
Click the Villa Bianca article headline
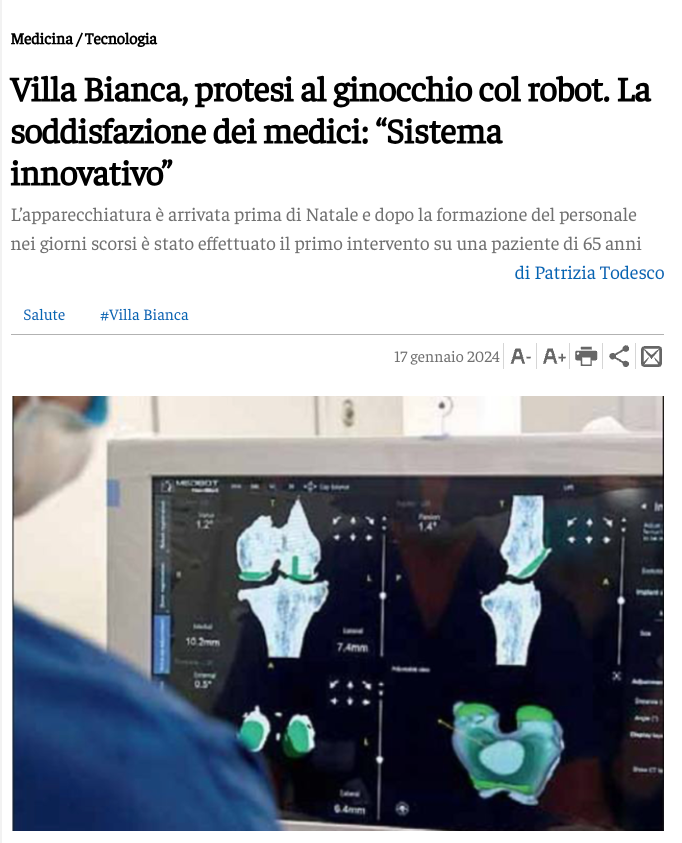pos(331,132)
